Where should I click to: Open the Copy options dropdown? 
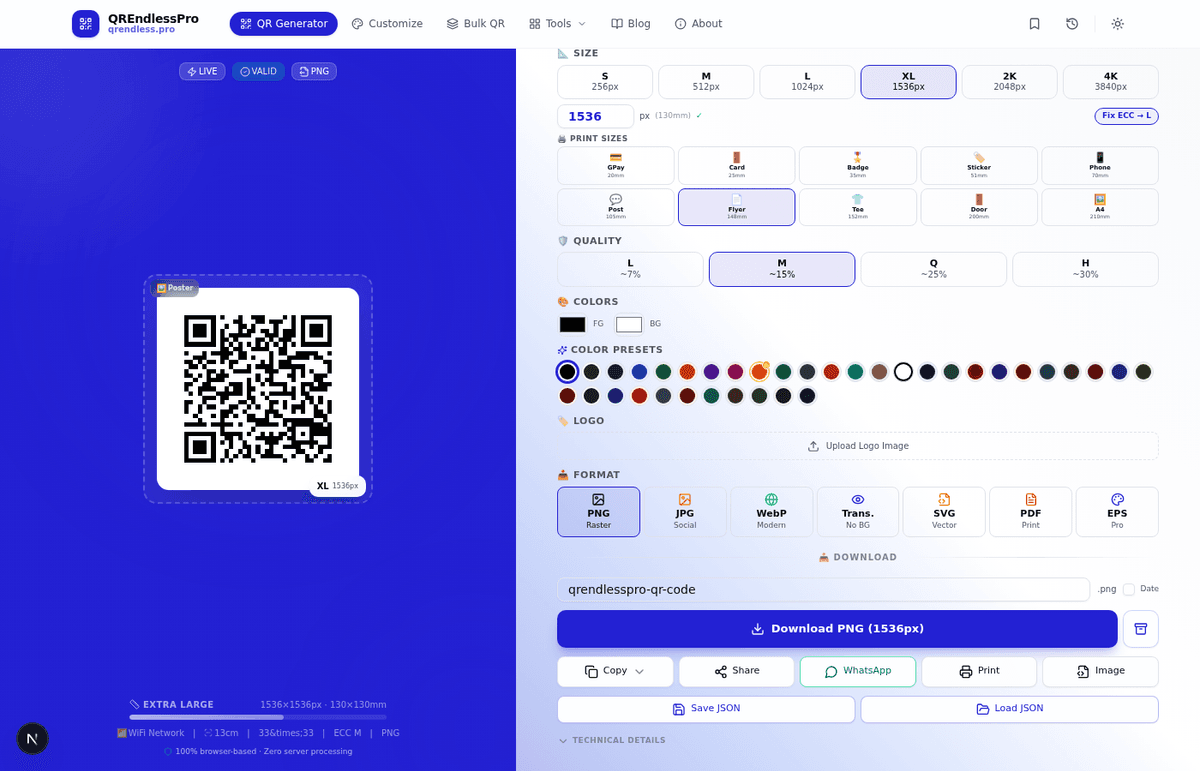615,671
